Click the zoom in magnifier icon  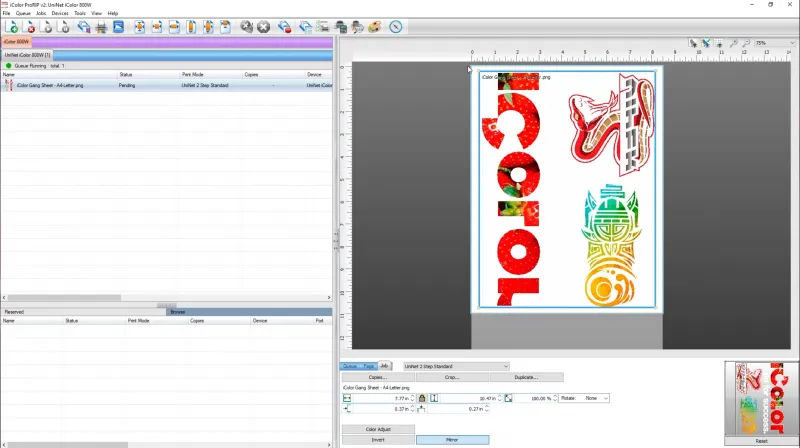click(733, 43)
